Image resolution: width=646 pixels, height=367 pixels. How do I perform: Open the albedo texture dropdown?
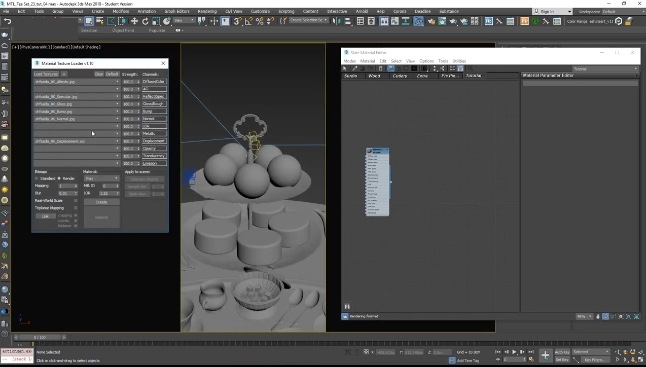coord(77,82)
